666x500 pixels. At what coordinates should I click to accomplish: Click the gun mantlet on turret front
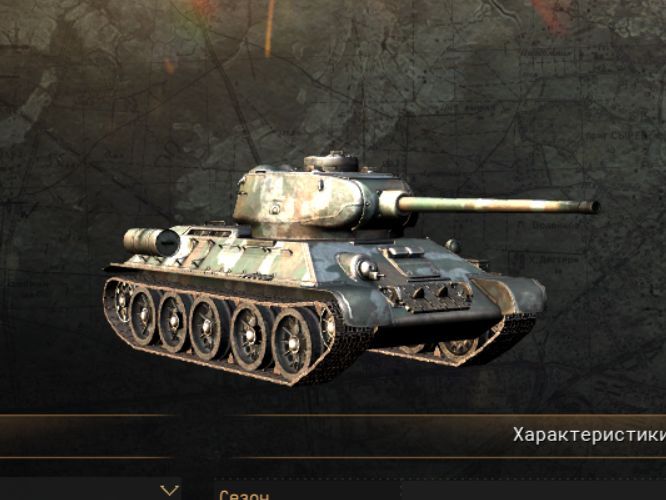coord(387,206)
